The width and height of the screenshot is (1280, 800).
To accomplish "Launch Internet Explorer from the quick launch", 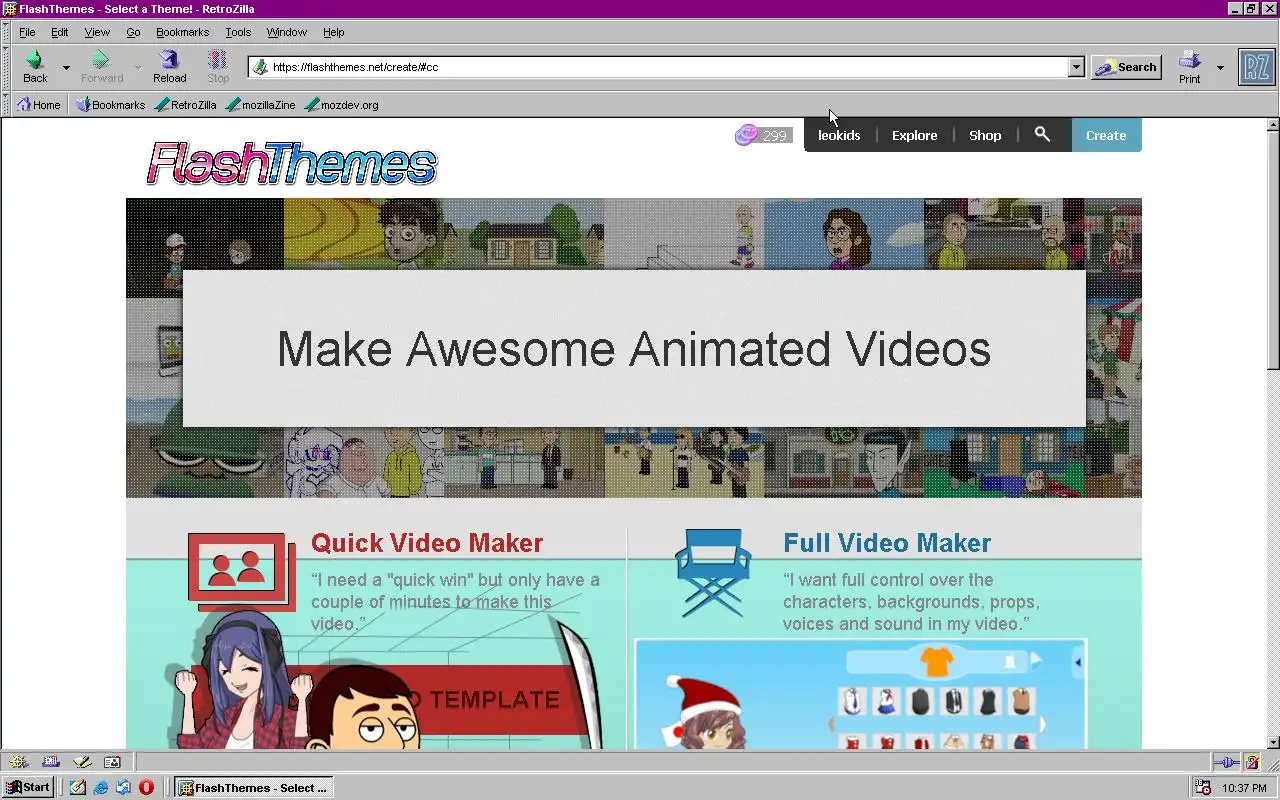I will tap(101, 787).
